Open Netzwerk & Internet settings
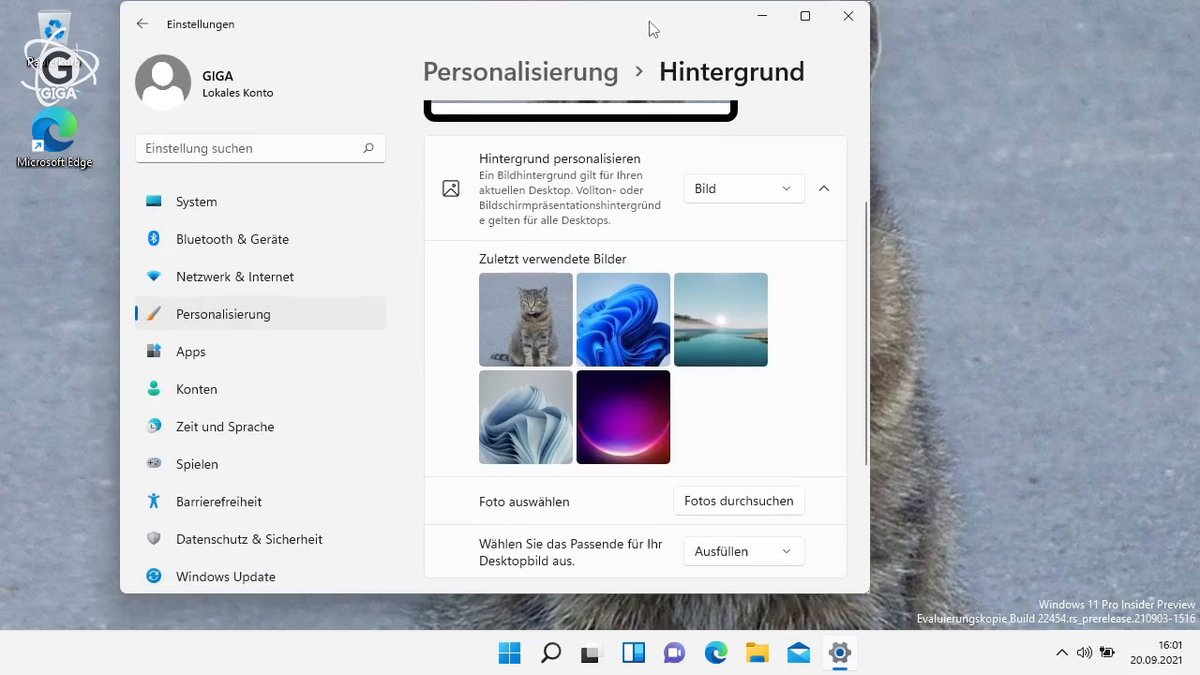Screen dimensions: 1200x675 coord(235,276)
